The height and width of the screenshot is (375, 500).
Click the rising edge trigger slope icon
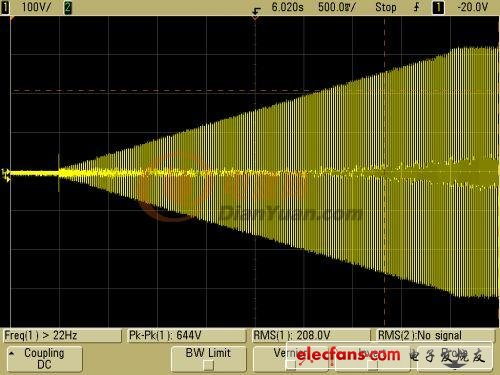coord(417,7)
